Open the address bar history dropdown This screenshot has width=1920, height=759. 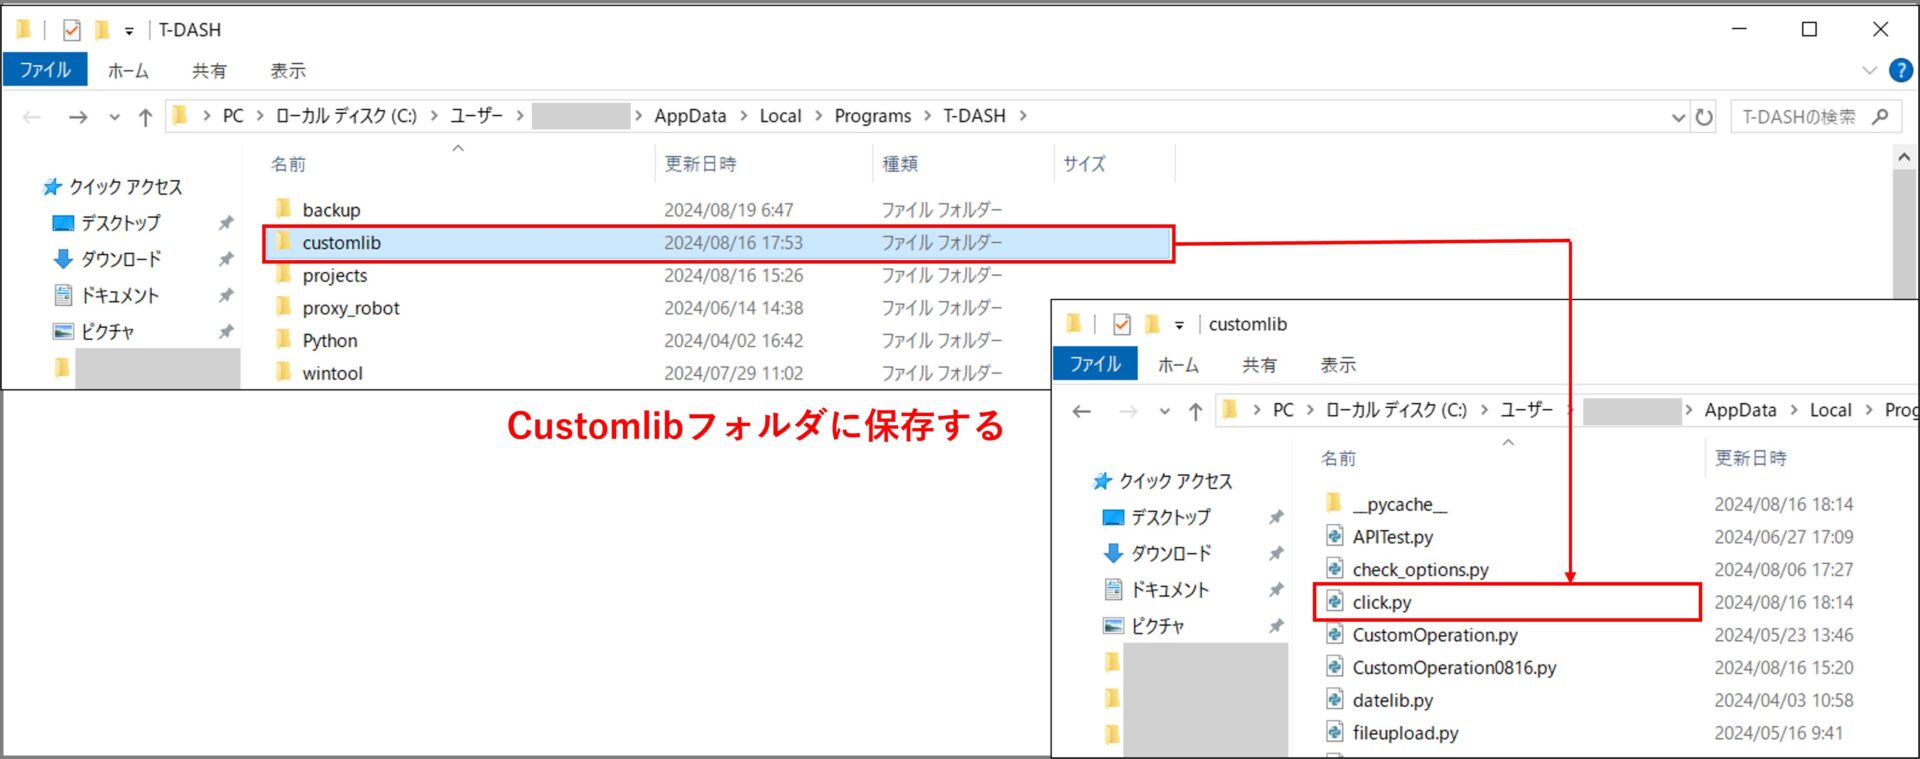[x=1678, y=117]
